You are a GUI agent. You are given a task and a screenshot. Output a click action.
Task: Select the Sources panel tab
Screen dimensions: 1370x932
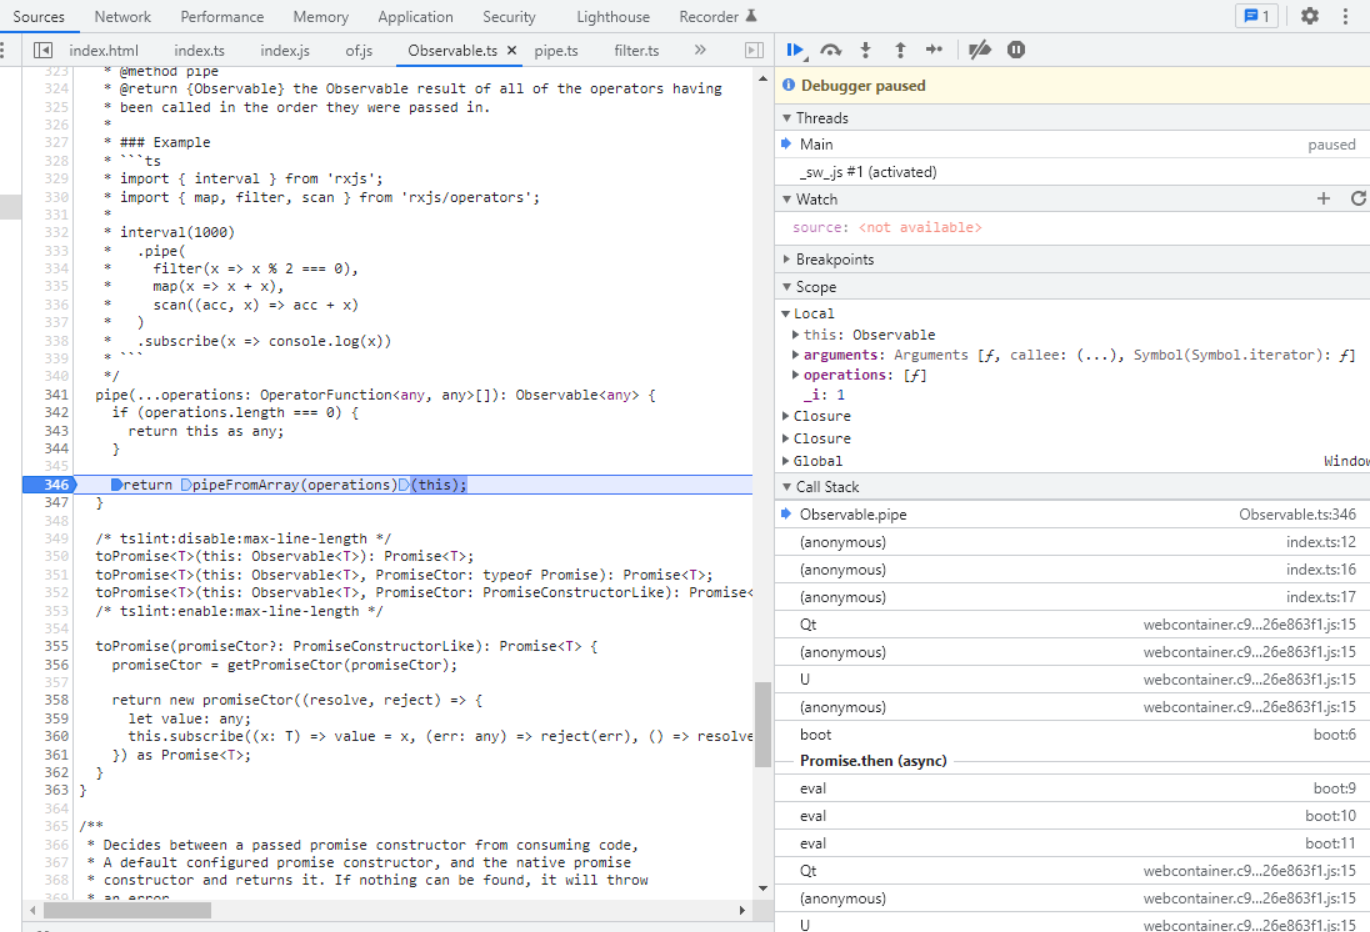(39, 17)
